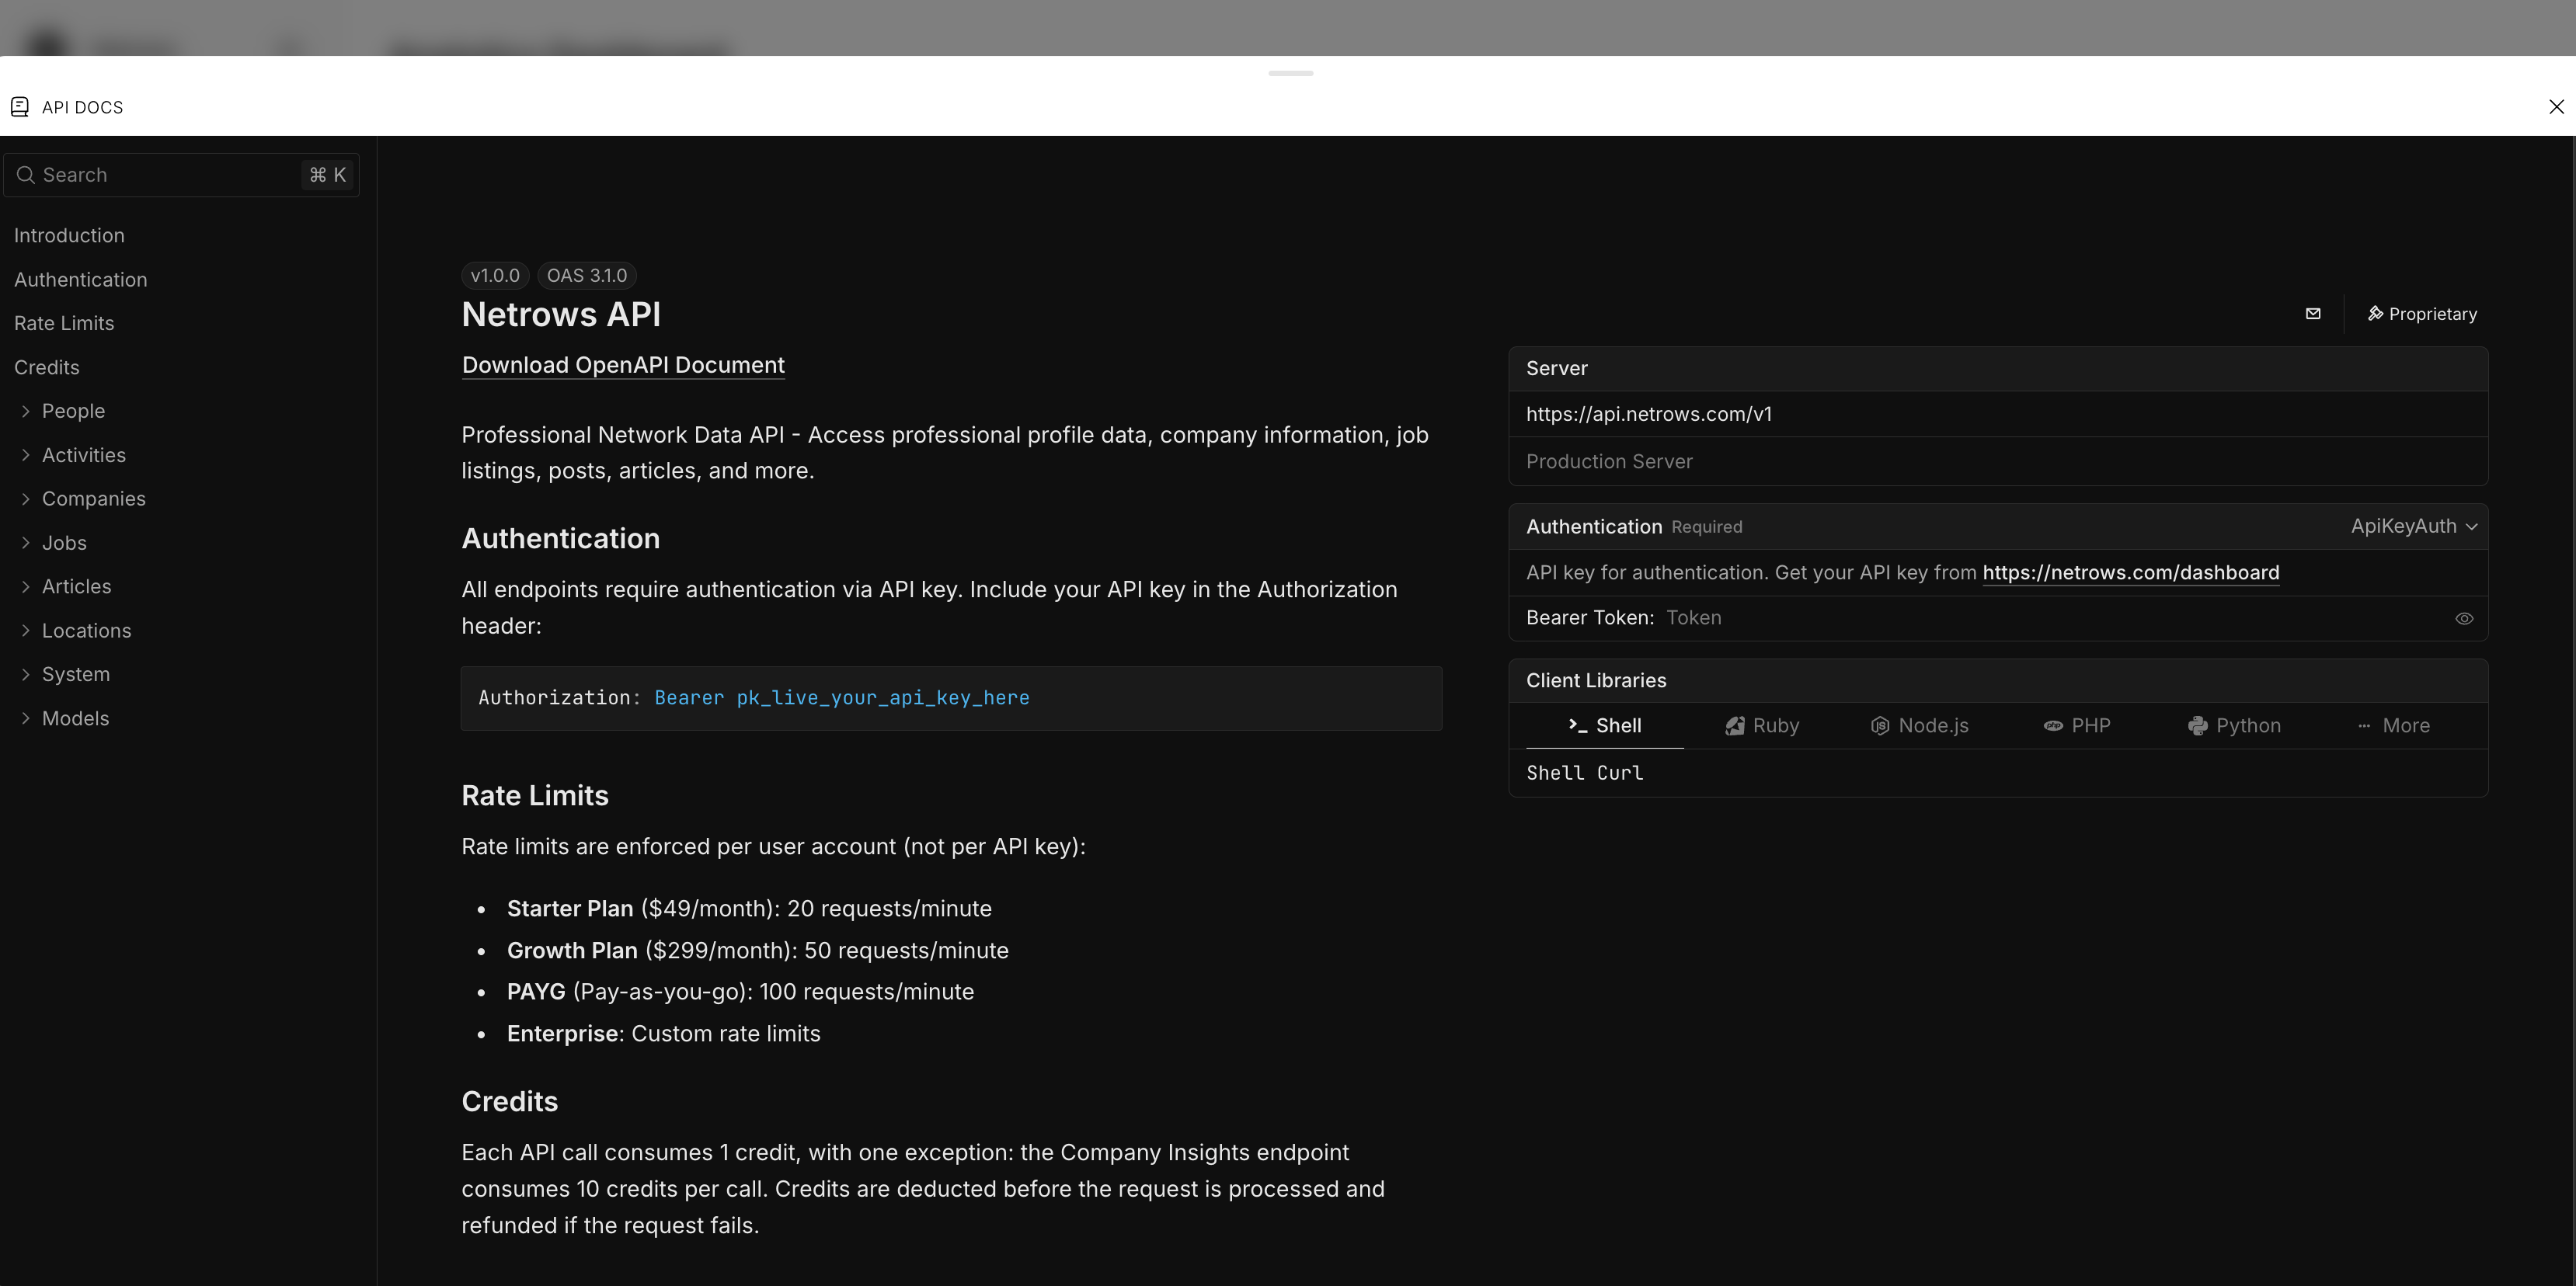Open the netrows.com/dashboard link
The width and height of the screenshot is (2576, 1286).
coord(2130,572)
